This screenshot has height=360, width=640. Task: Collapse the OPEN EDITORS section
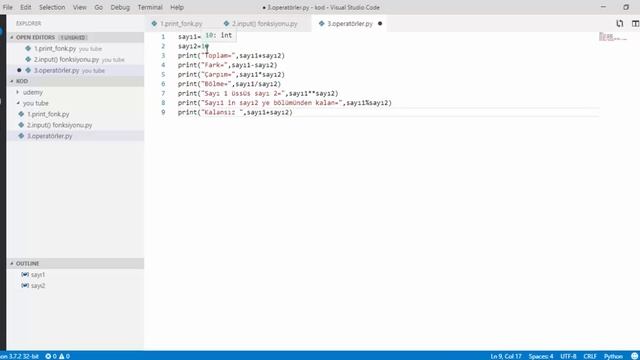click(75, 38)
